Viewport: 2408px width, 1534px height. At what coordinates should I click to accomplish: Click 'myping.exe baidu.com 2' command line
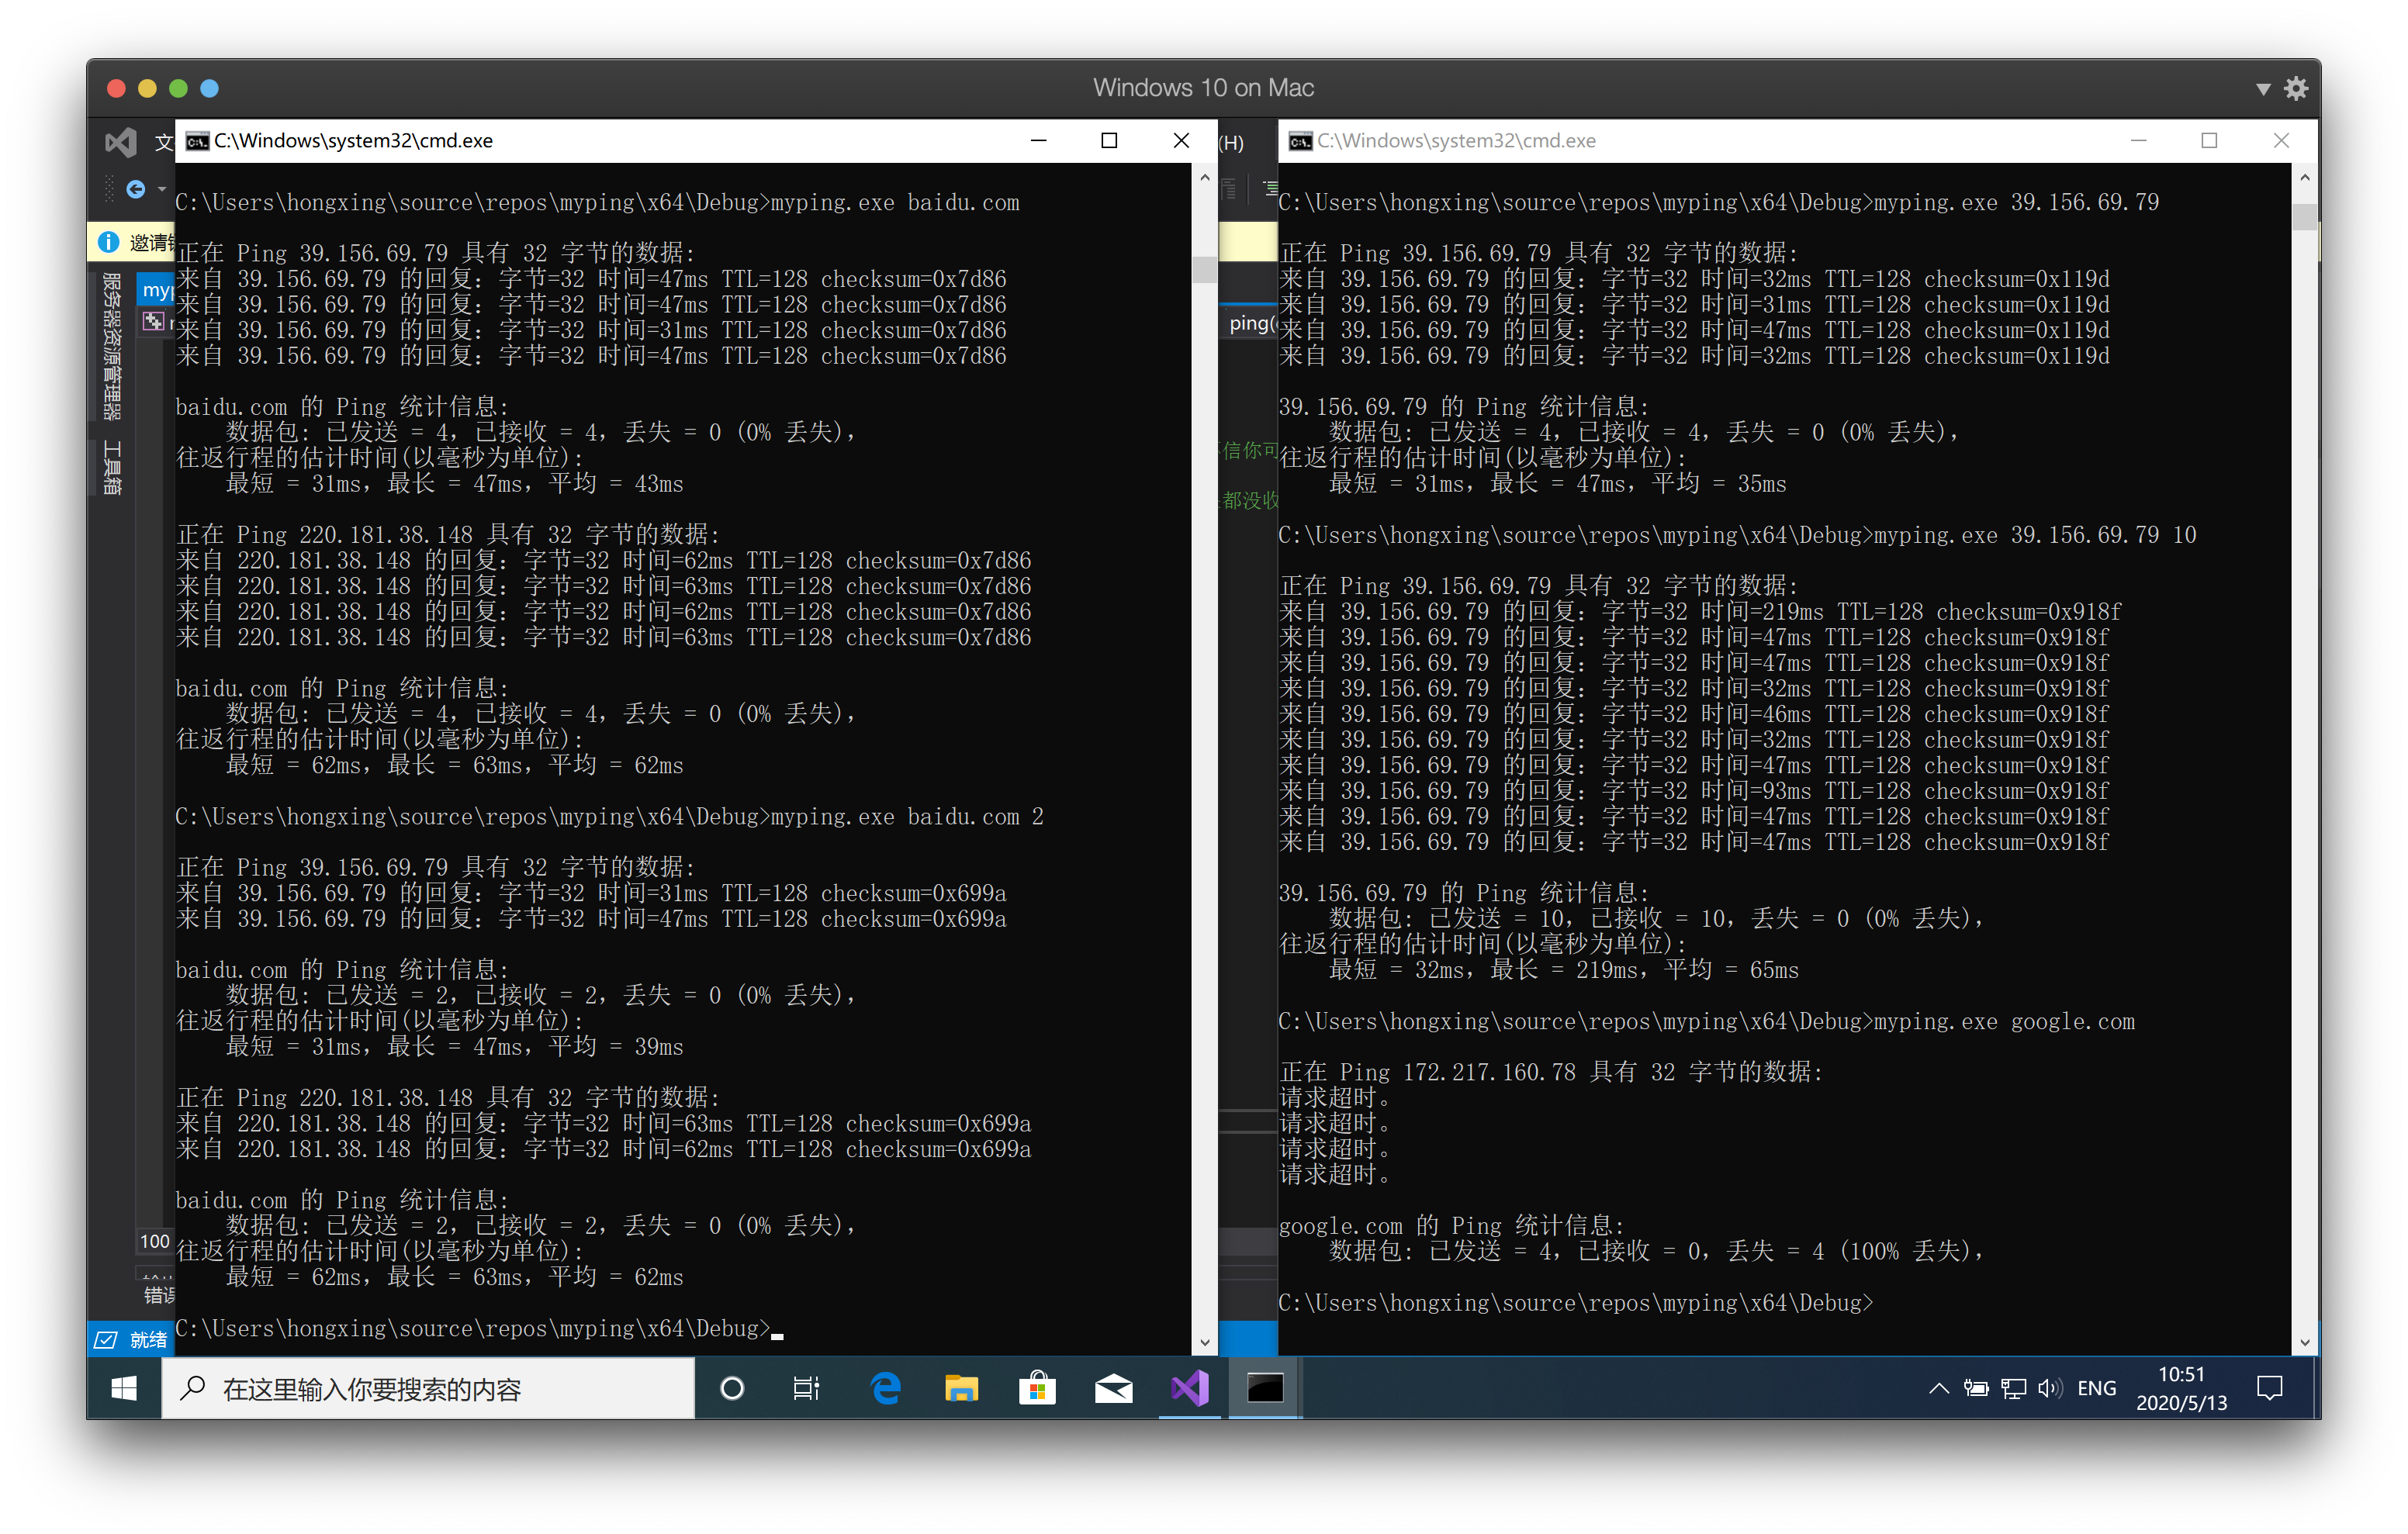(609, 817)
